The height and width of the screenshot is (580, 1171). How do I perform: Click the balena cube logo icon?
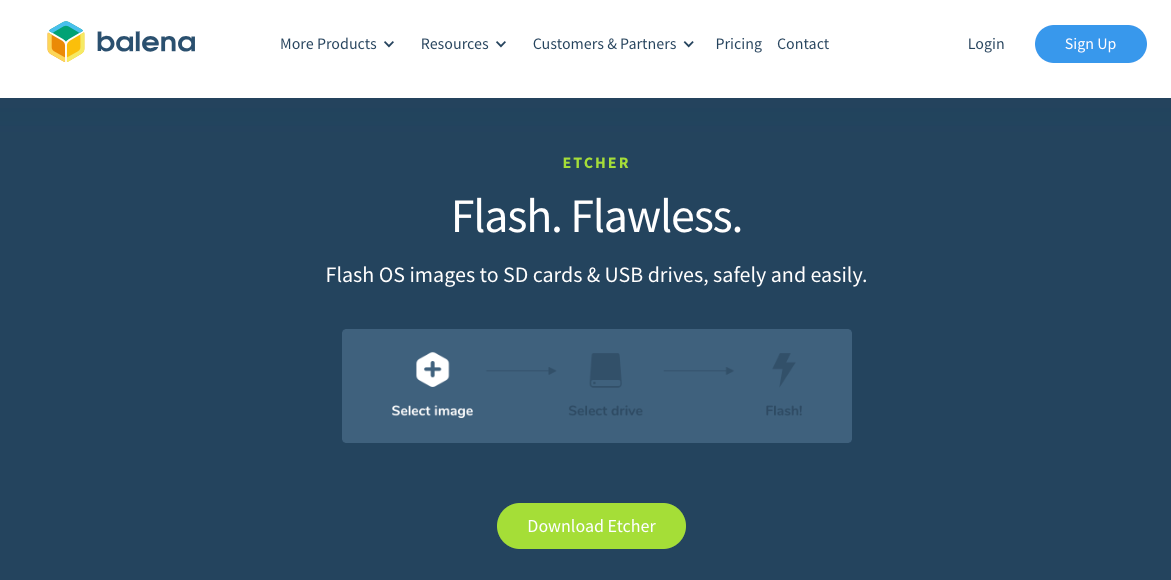[x=66, y=42]
